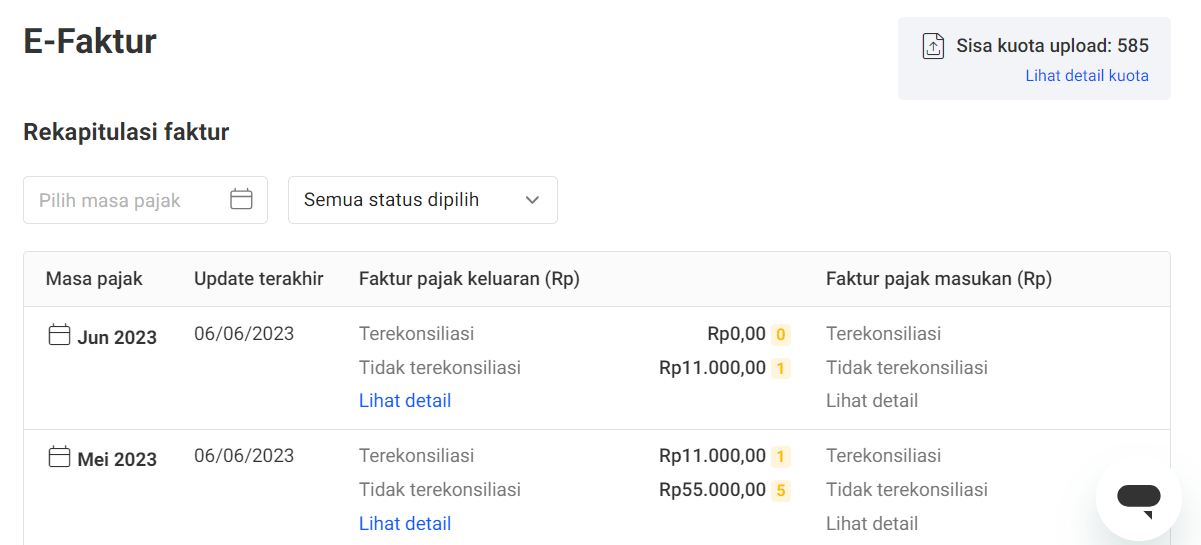Click Faktur pajak masukan column header
Viewport: 1201px width, 545px height.
[x=939, y=279]
